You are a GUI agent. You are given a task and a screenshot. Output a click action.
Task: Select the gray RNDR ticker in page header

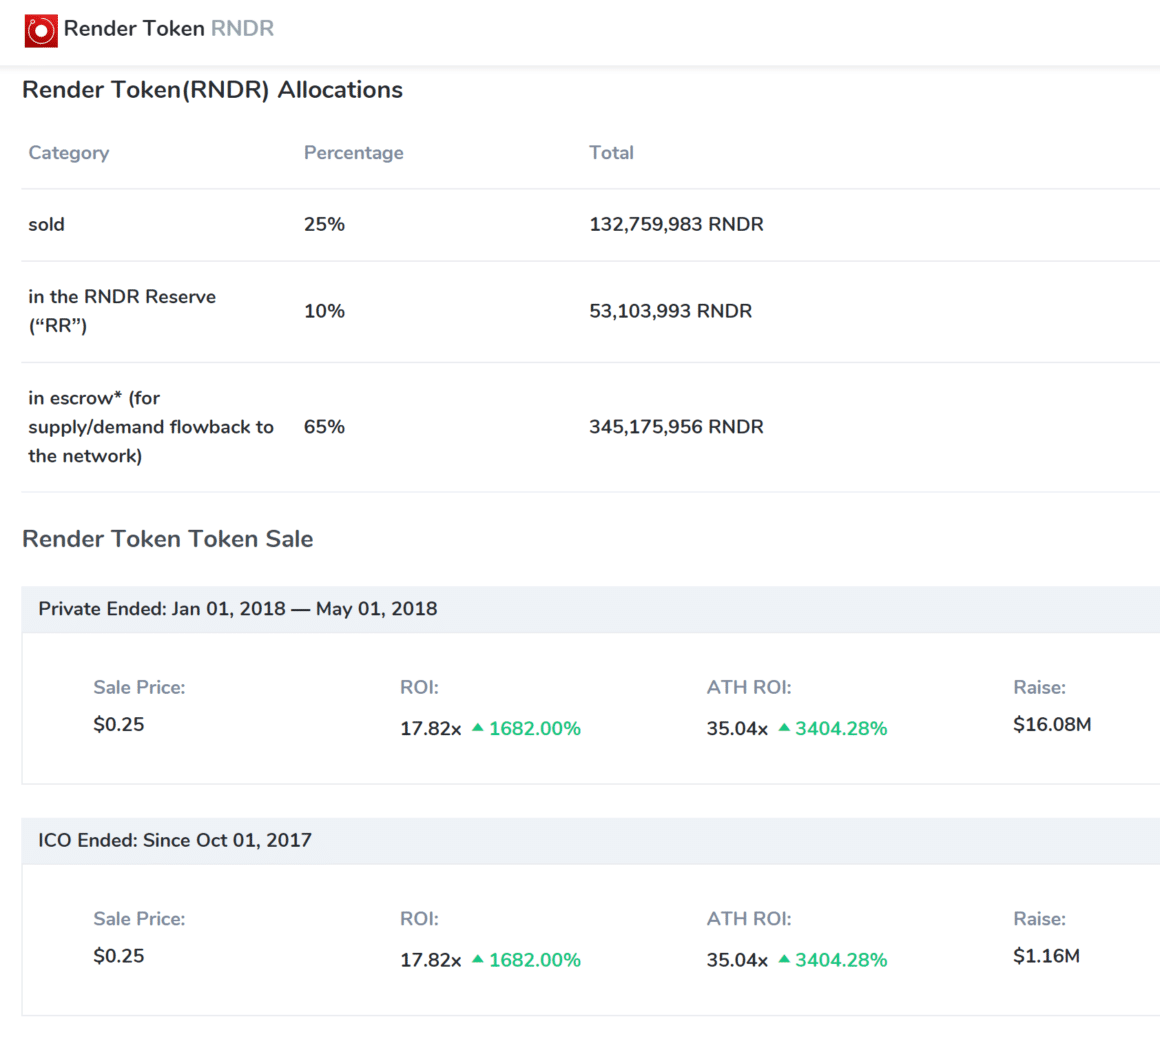[242, 28]
